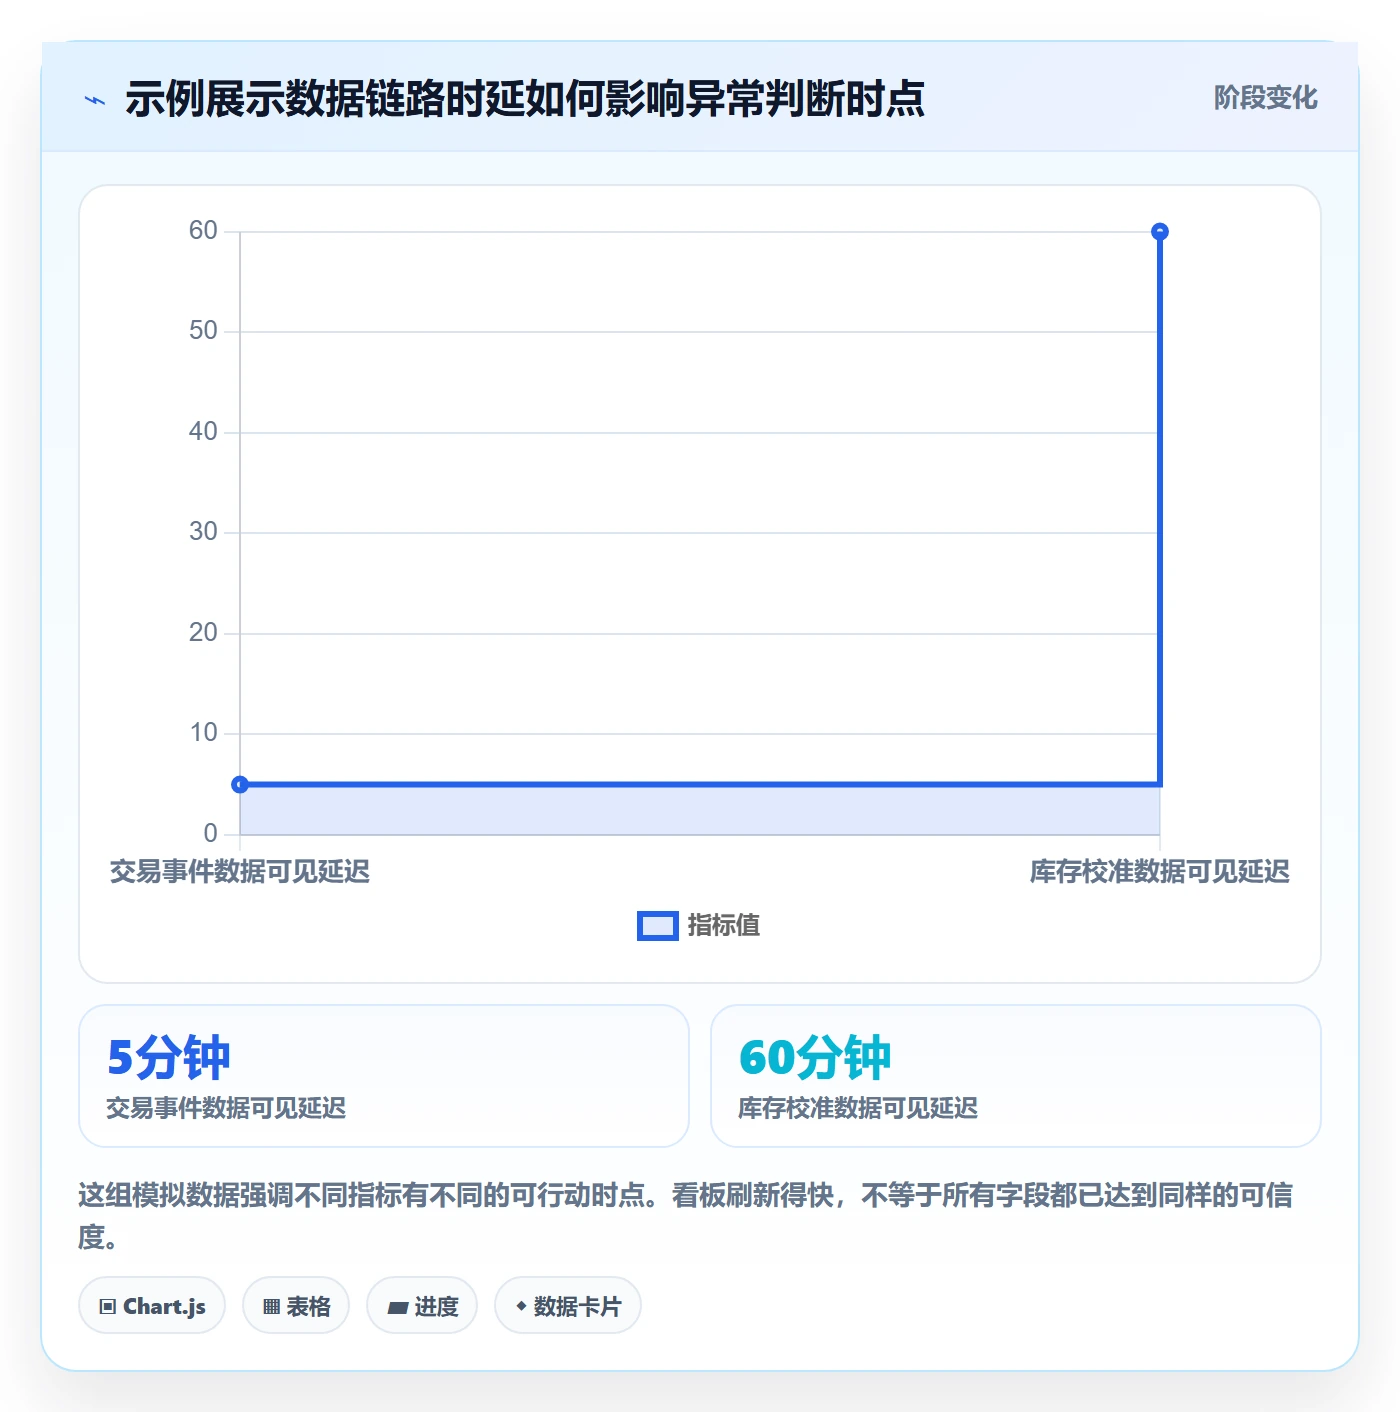Click the 交易事件数据可见延迟 card caption
Image resolution: width=1400 pixels, height=1412 pixels.
226,1108
